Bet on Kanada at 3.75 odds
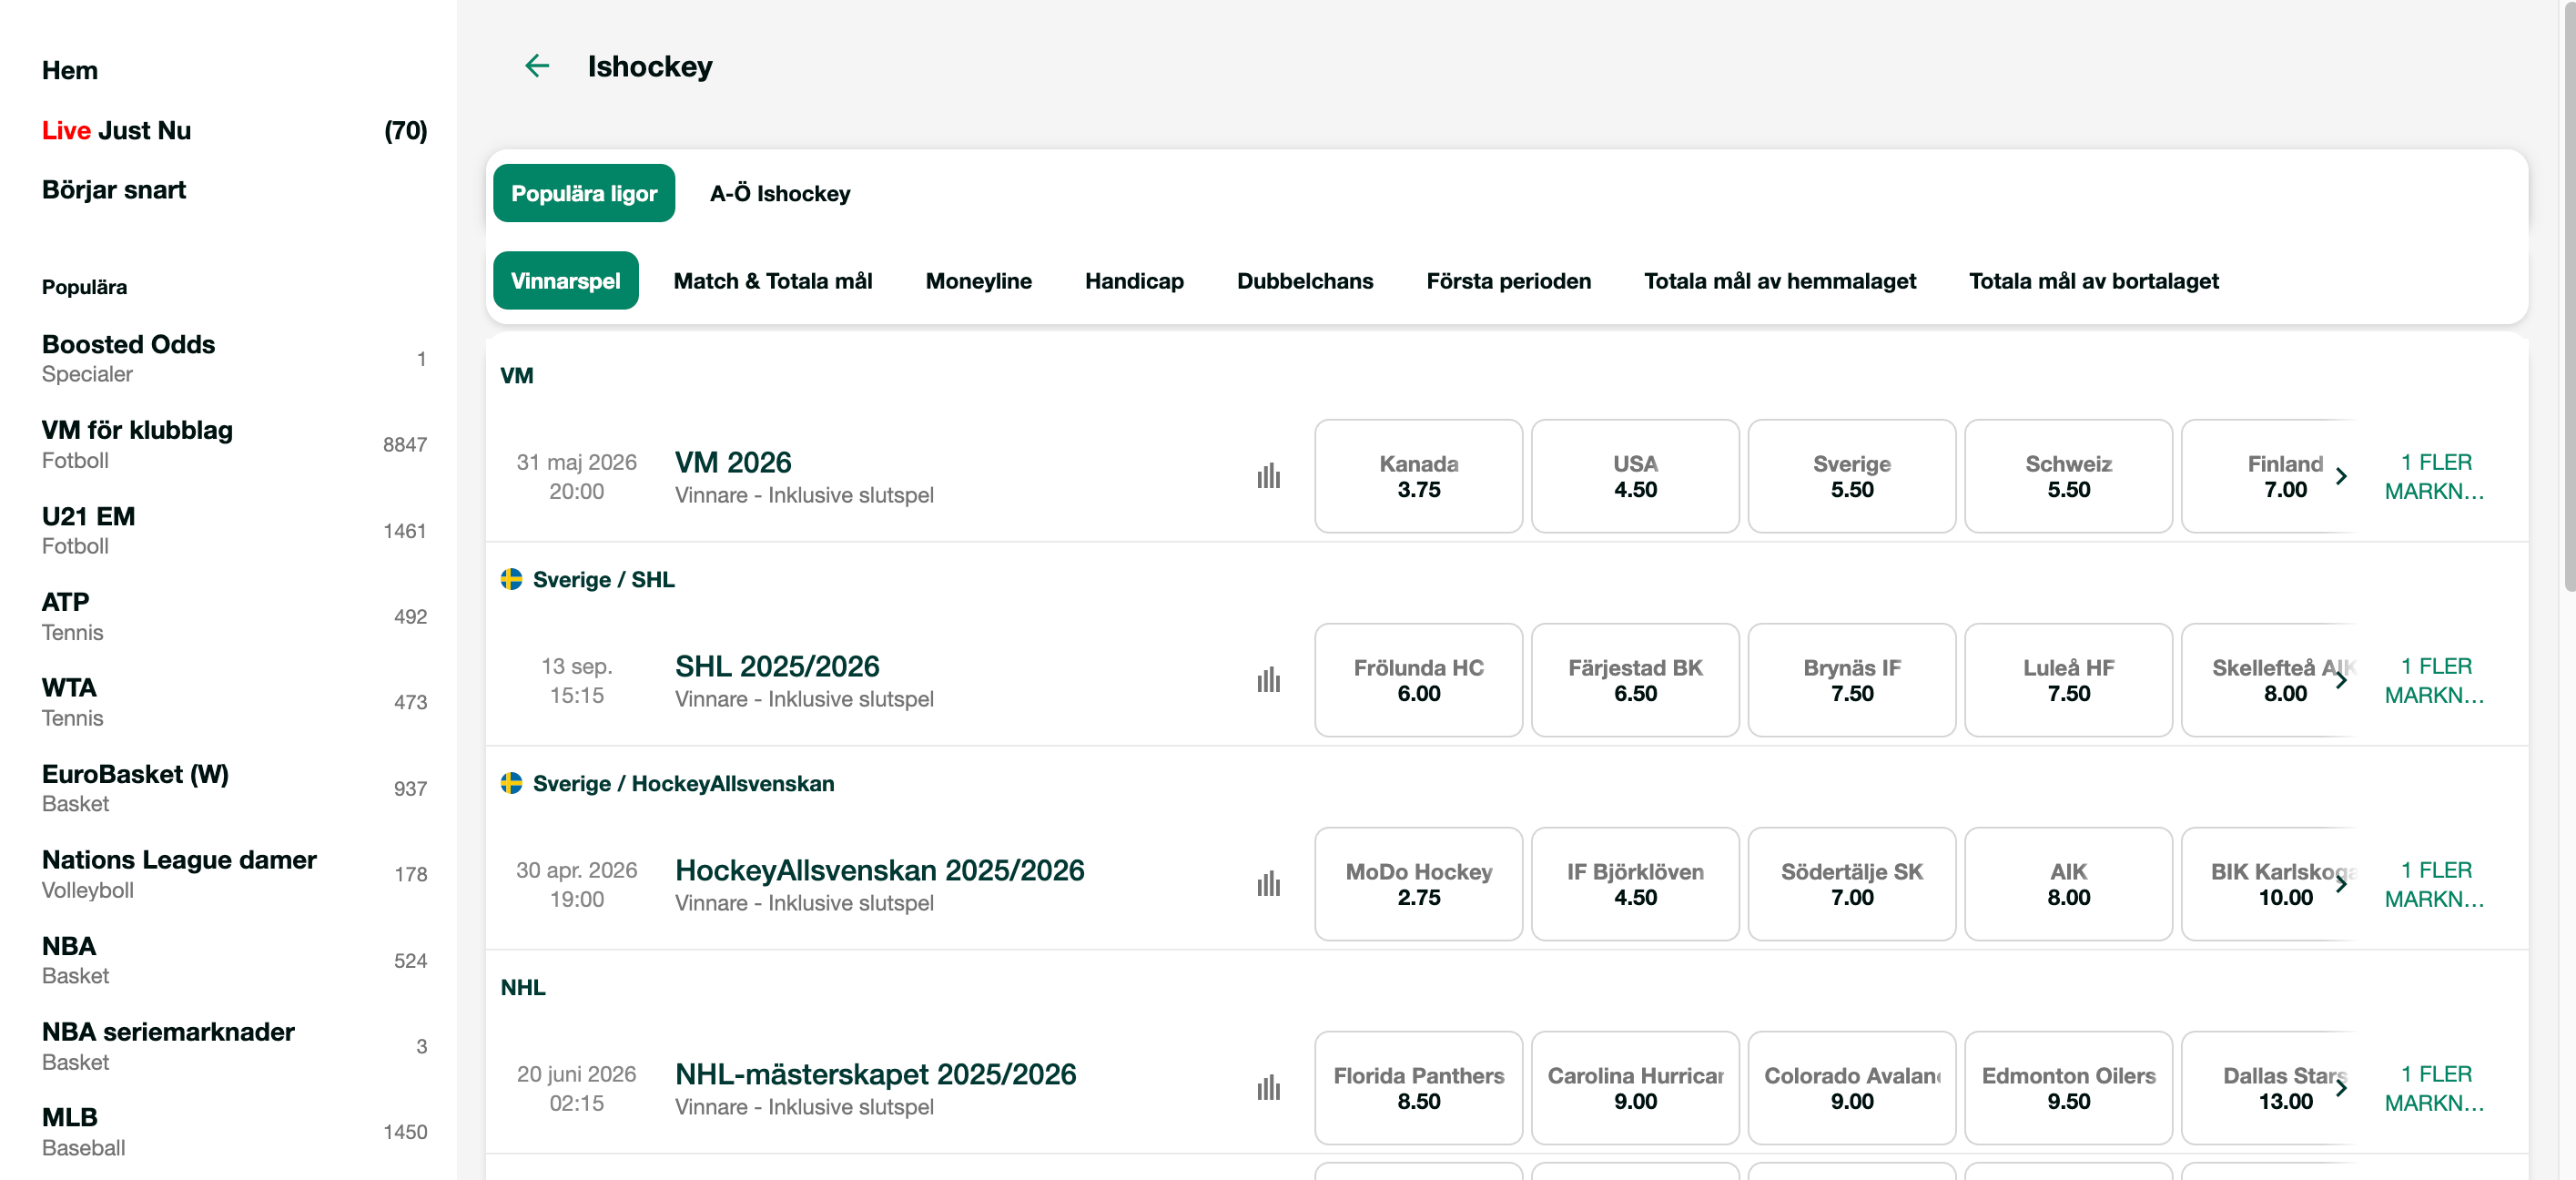The height and width of the screenshot is (1180, 2576). click(x=1418, y=476)
